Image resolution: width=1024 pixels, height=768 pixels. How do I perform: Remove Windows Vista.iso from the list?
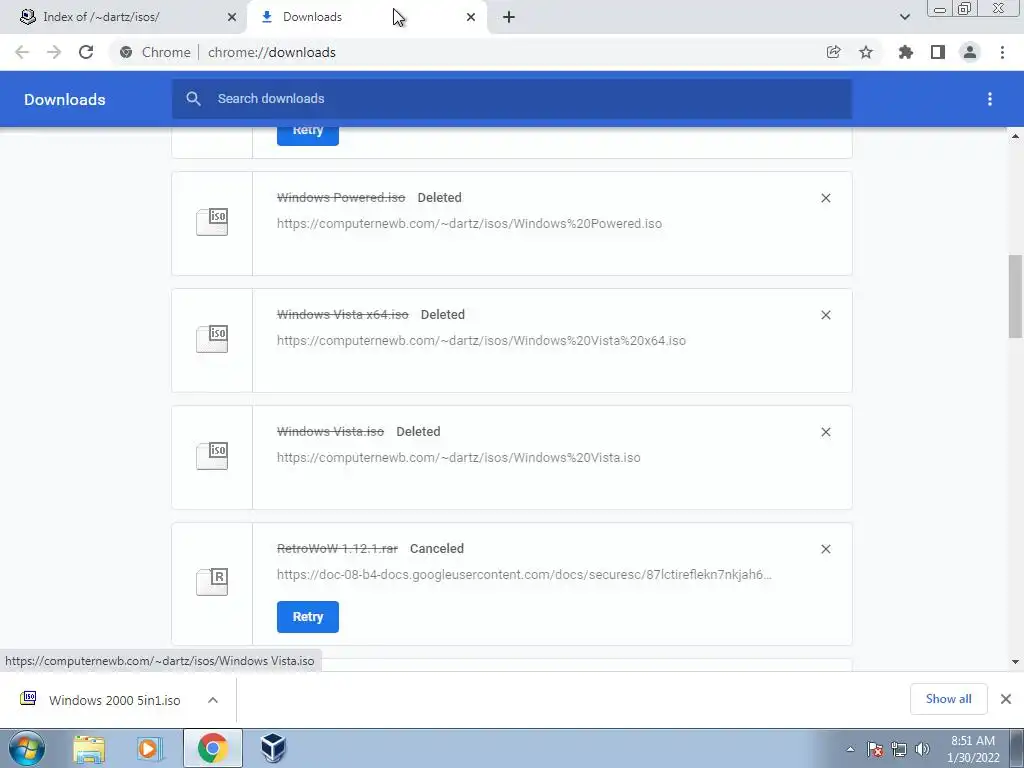tap(825, 432)
